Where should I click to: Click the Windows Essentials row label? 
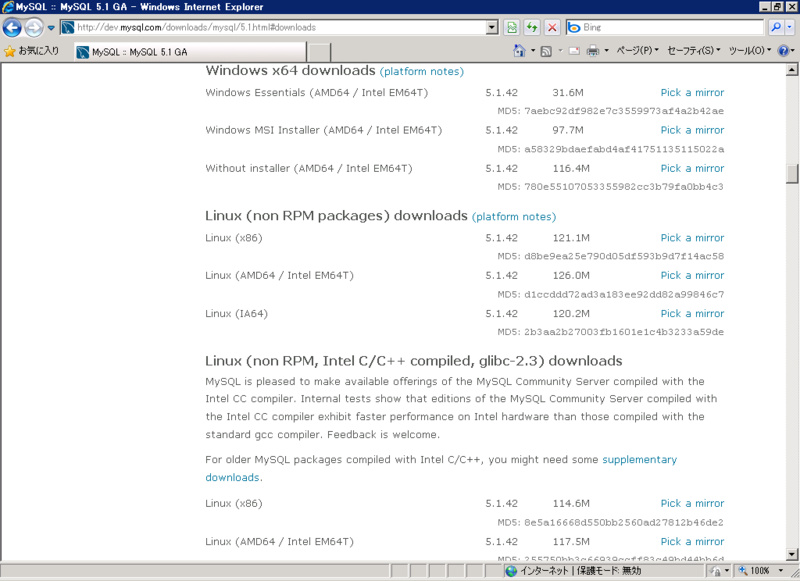coord(316,93)
